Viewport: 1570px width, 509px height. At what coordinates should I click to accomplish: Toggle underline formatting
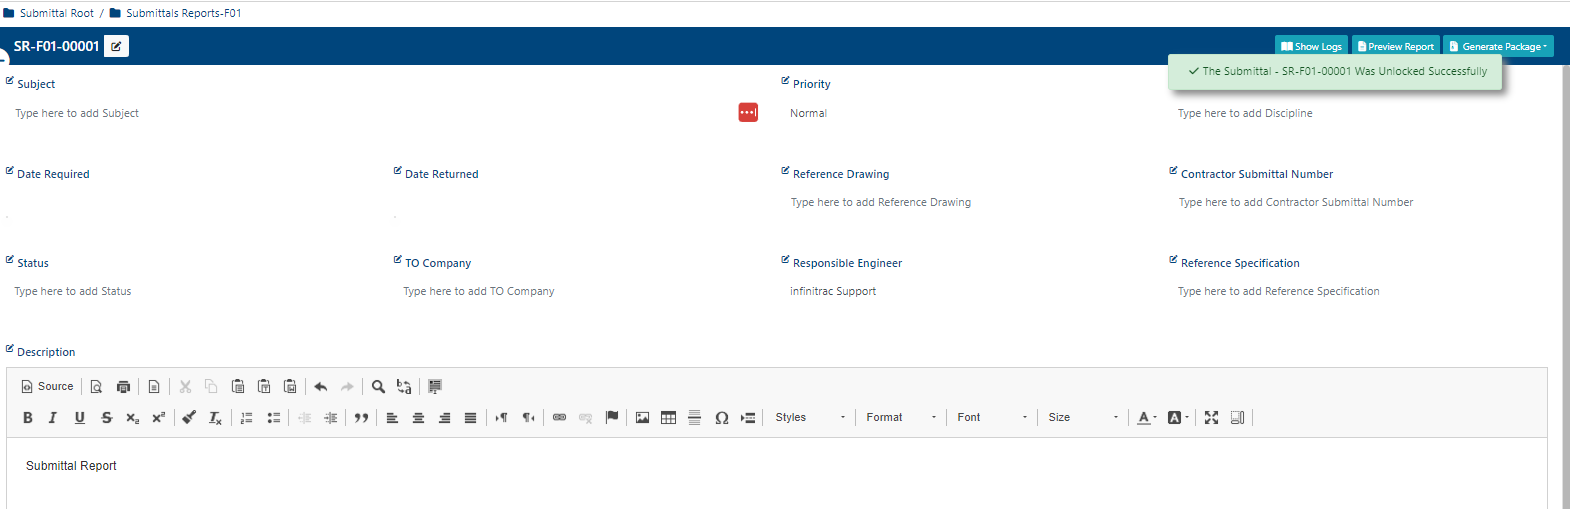(x=80, y=418)
